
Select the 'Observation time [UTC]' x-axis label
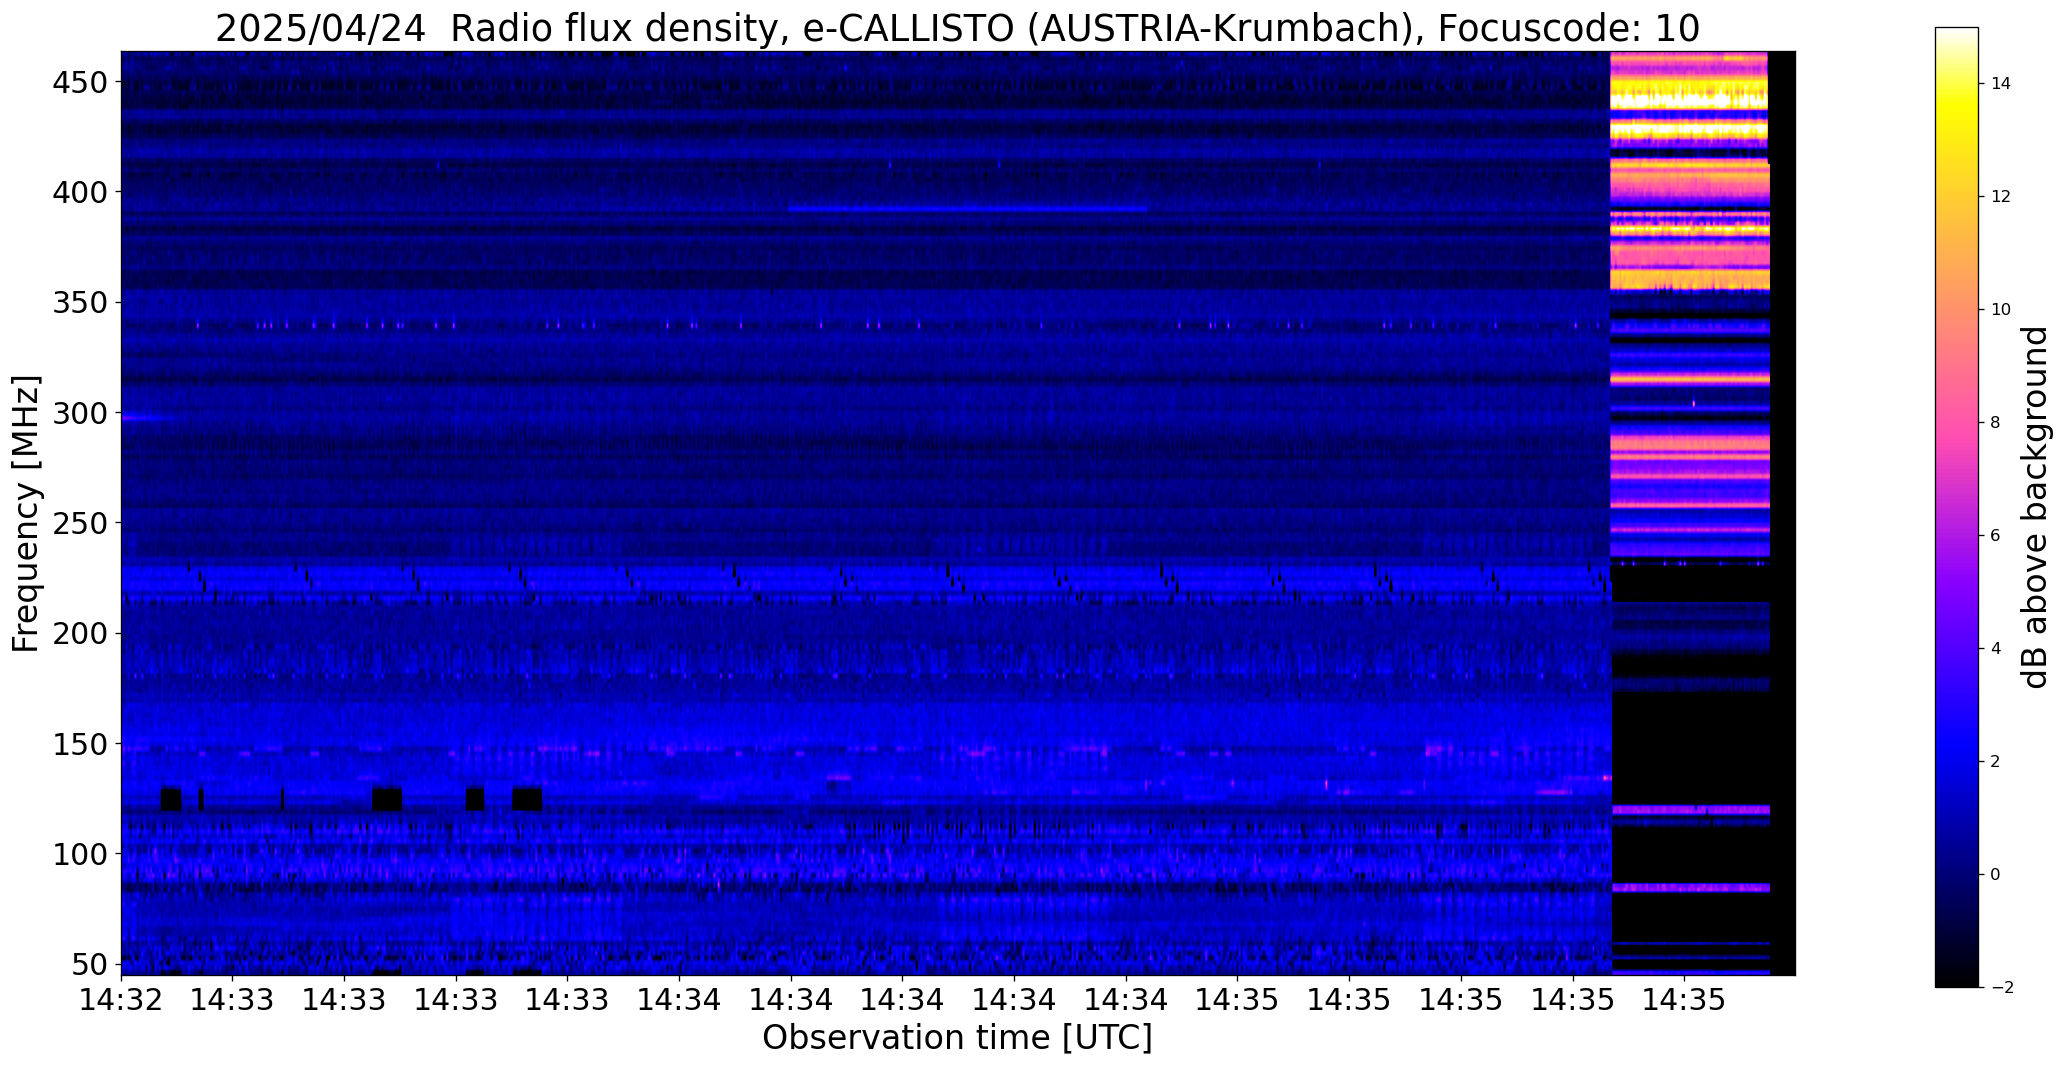(x=957, y=1038)
